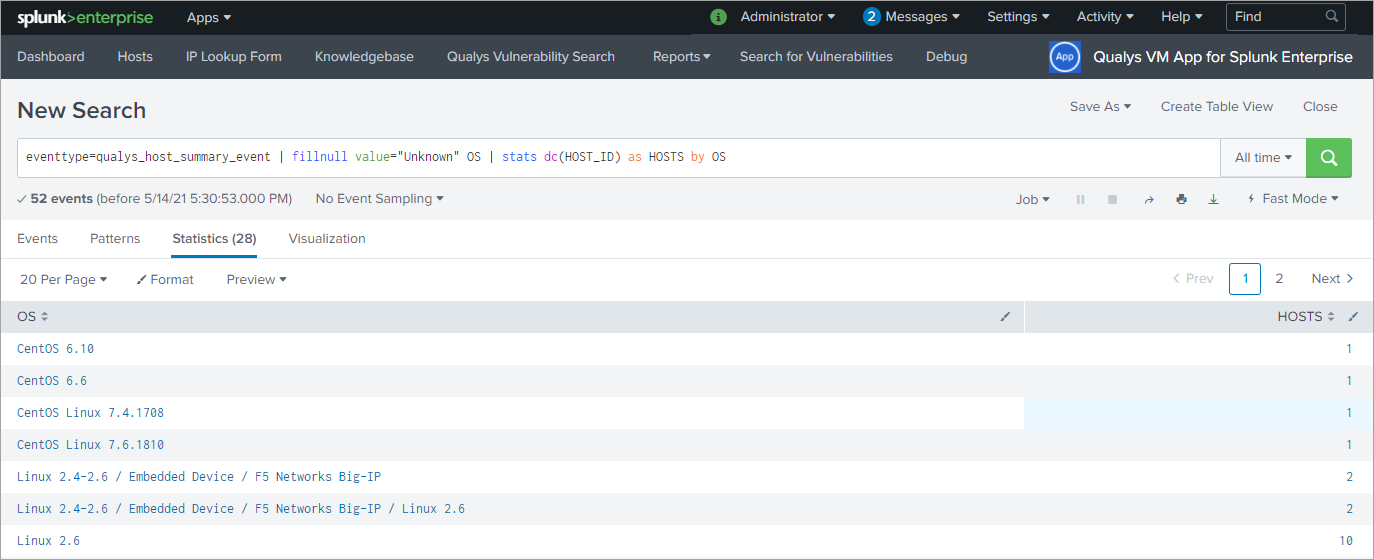Viewport: 1374px width, 560px height.
Task: Go to results page 2
Action: [x=1279, y=279]
